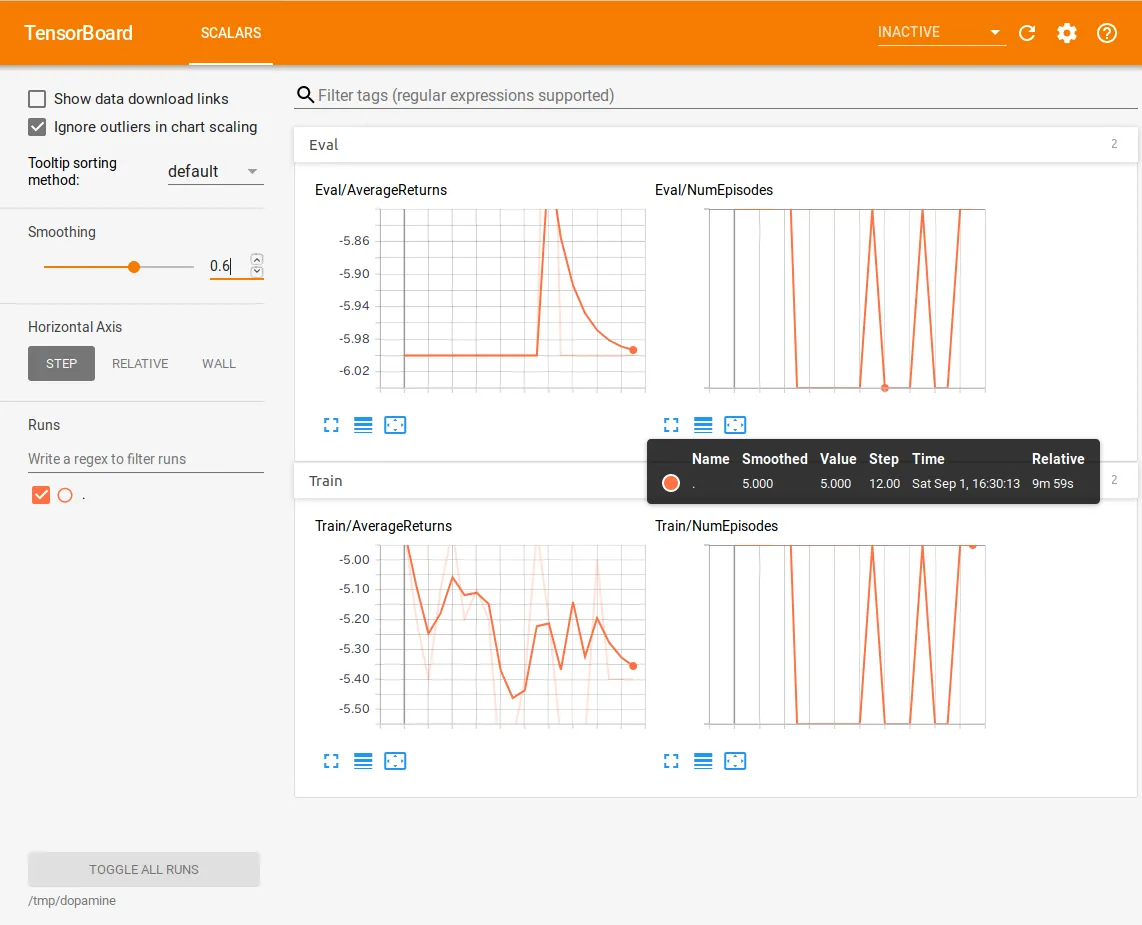Toggle y-axis log scale for Train/NumEpisodes
Screen dimensions: 1142x925
[703, 761]
